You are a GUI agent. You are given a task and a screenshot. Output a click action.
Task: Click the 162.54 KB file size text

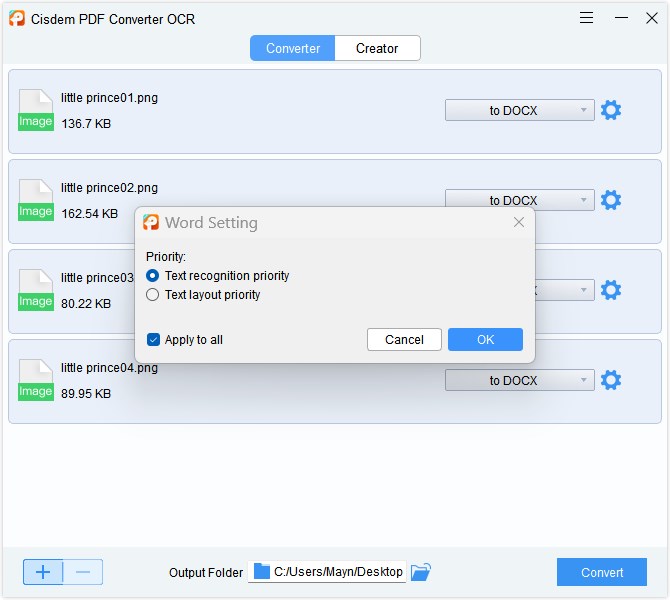pyautogui.click(x=89, y=214)
